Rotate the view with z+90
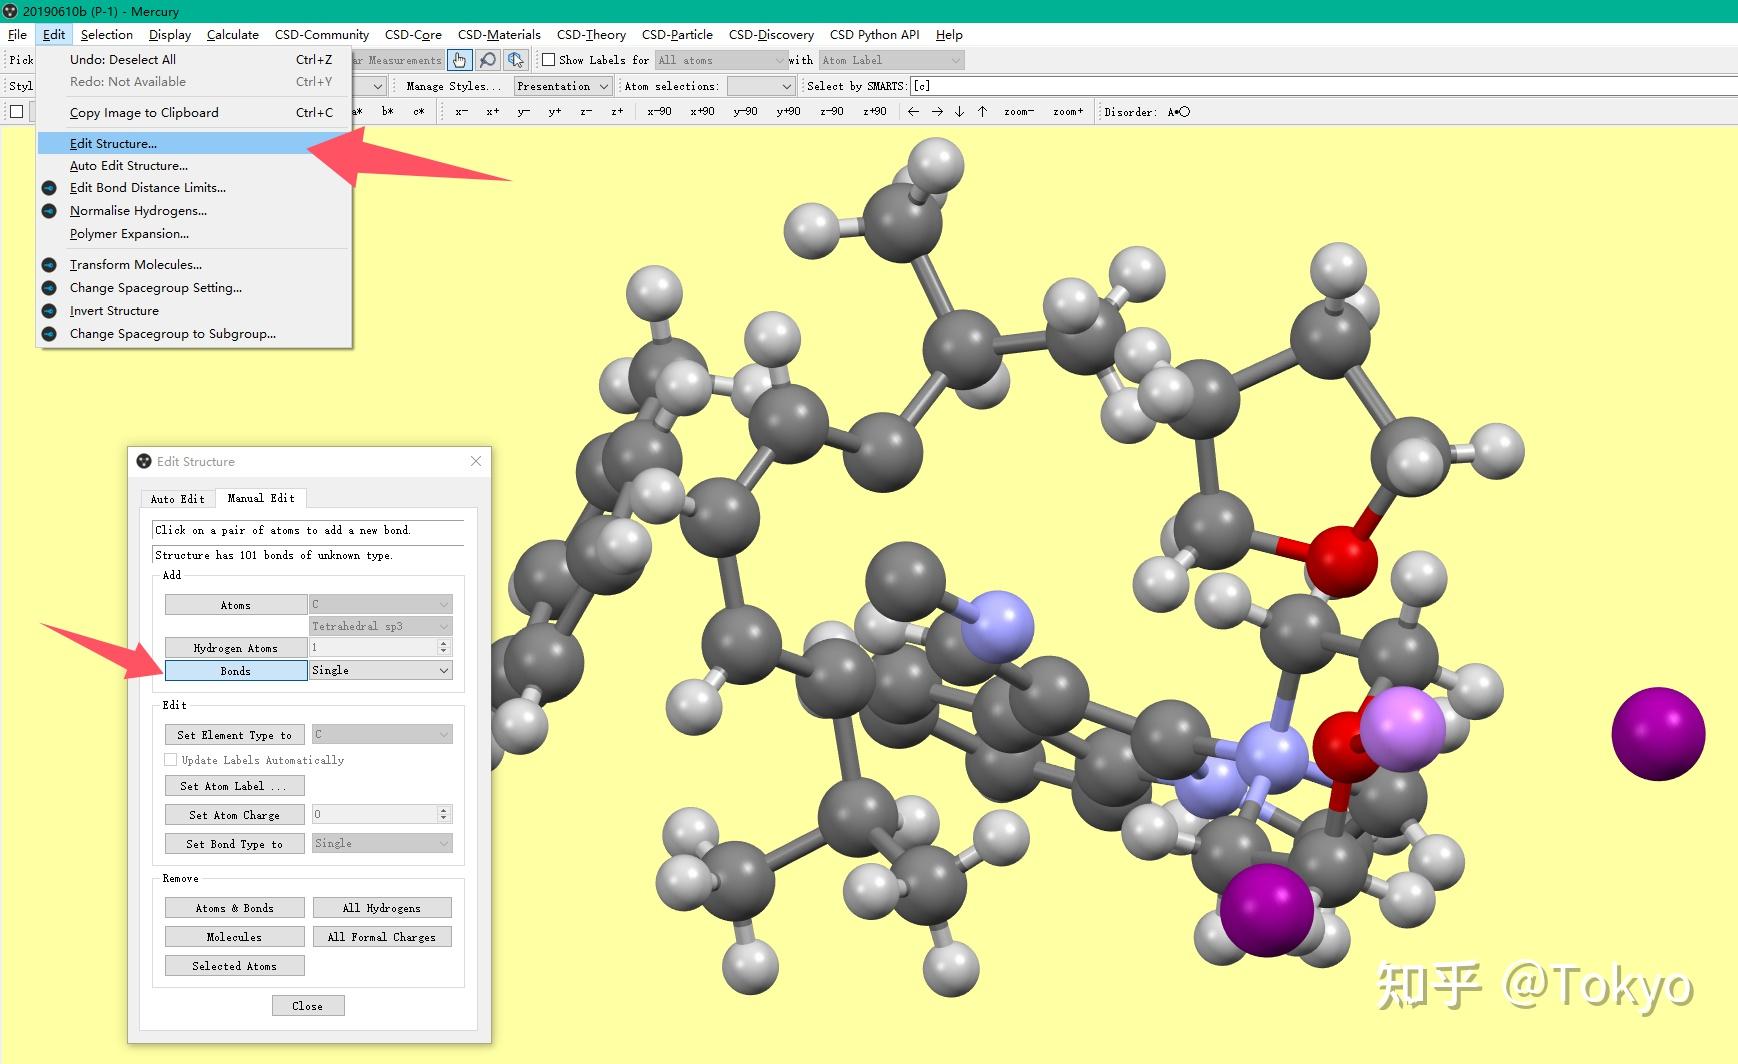Image resolution: width=1738 pixels, height=1064 pixels. tap(875, 112)
